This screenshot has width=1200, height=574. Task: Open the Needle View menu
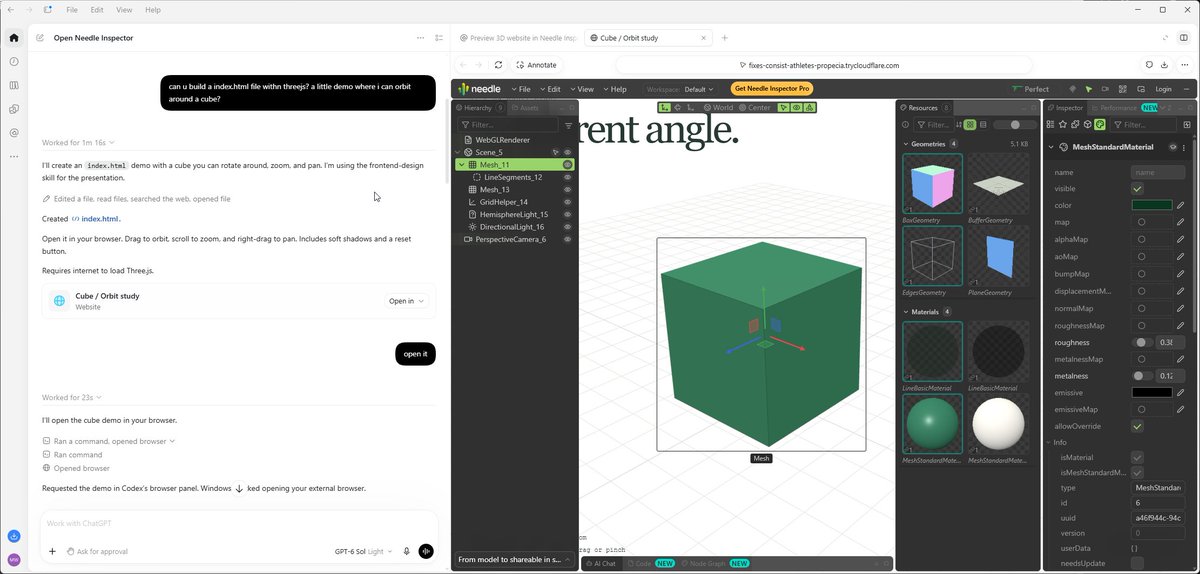pos(583,89)
